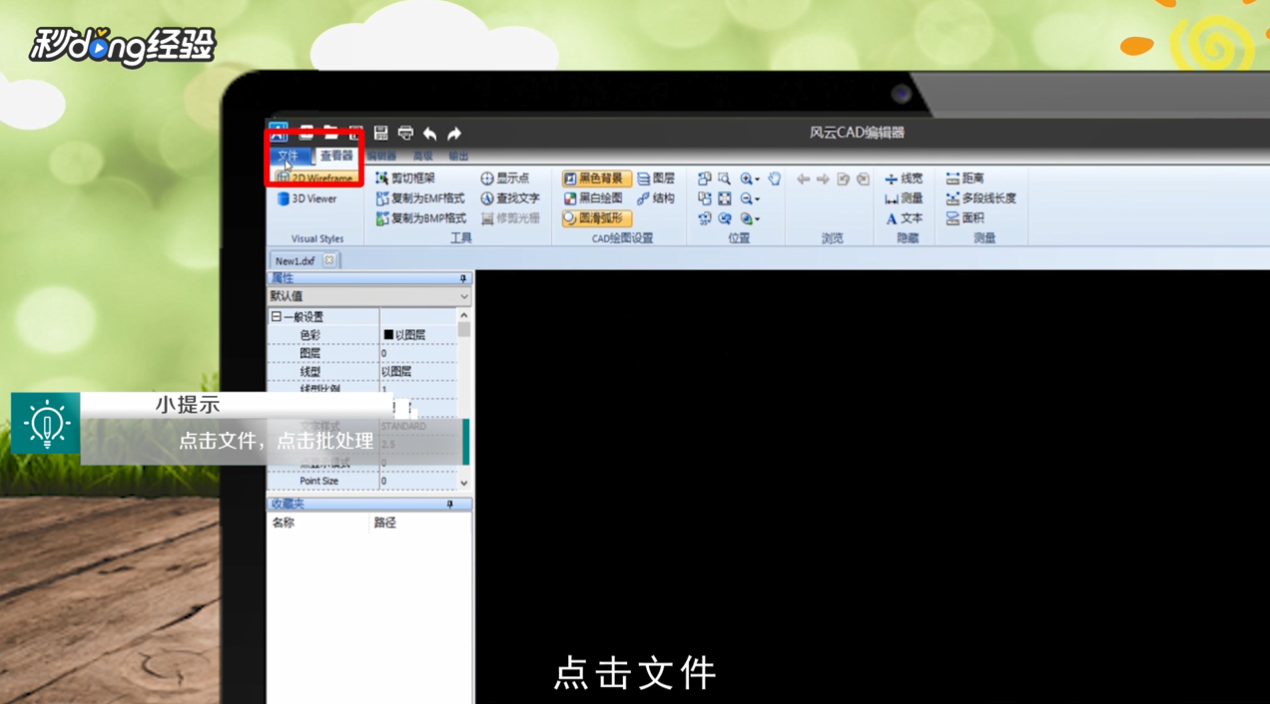Toggle 线宽 line width display
Screen dimensions: 1270x704
pos(904,178)
